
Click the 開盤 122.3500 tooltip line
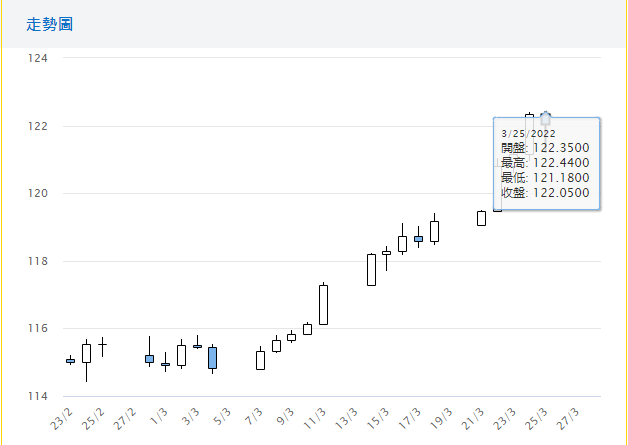(545, 148)
